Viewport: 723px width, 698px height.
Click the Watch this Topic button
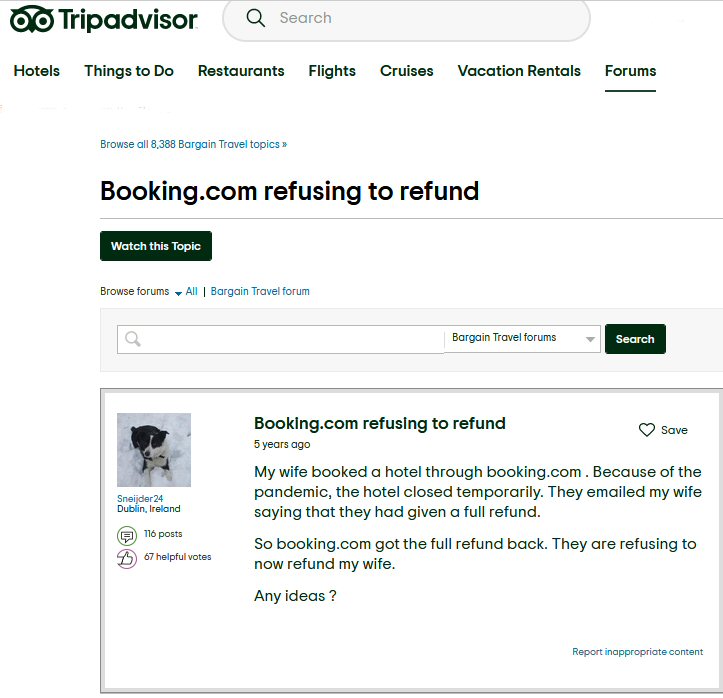156,246
